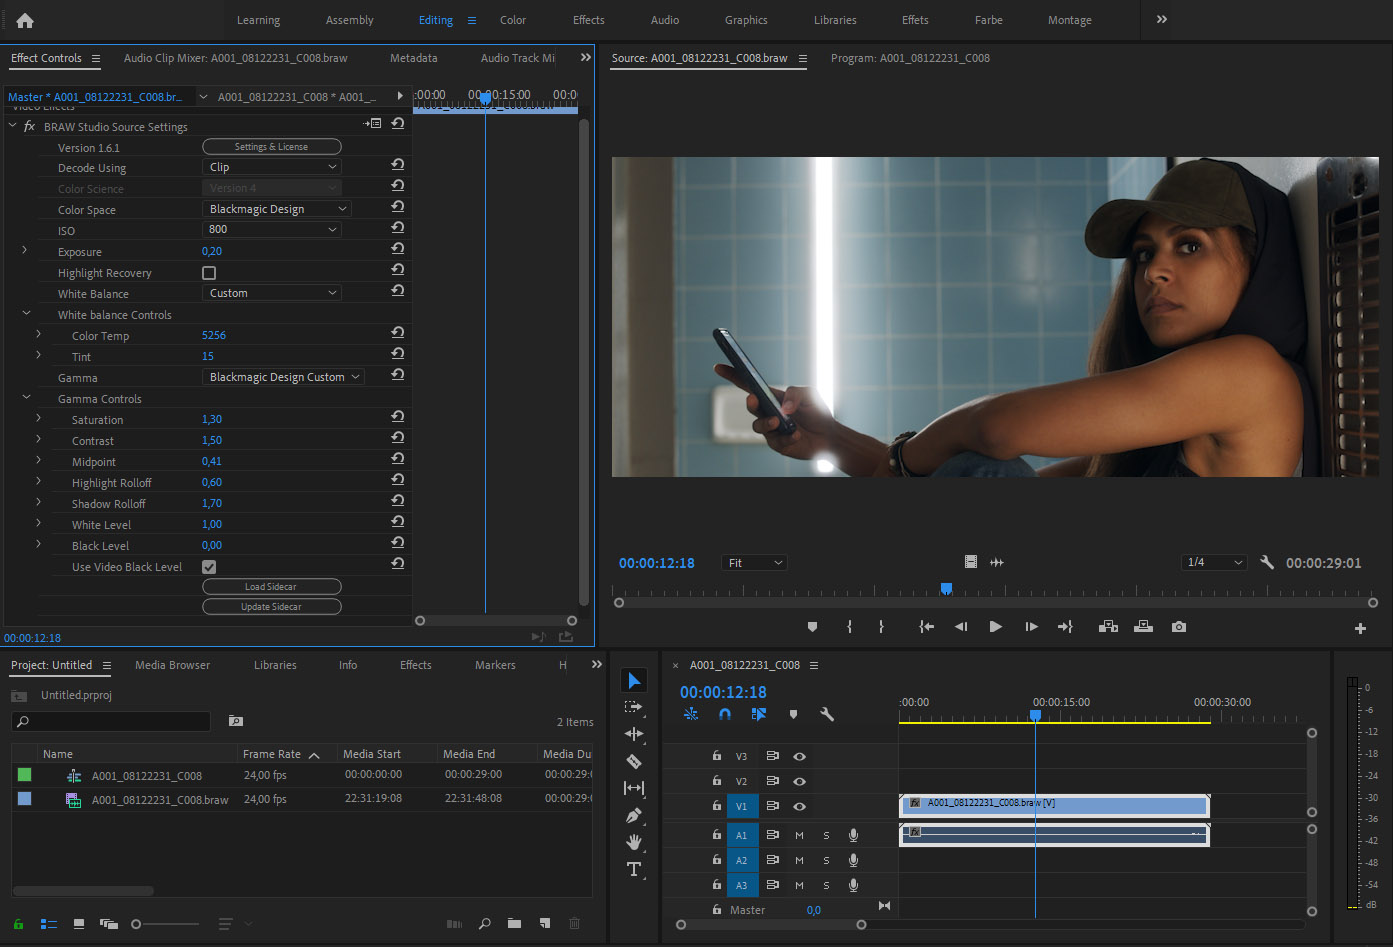Collapse the Gamma Controls section
1393x947 pixels.
point(26,398)
